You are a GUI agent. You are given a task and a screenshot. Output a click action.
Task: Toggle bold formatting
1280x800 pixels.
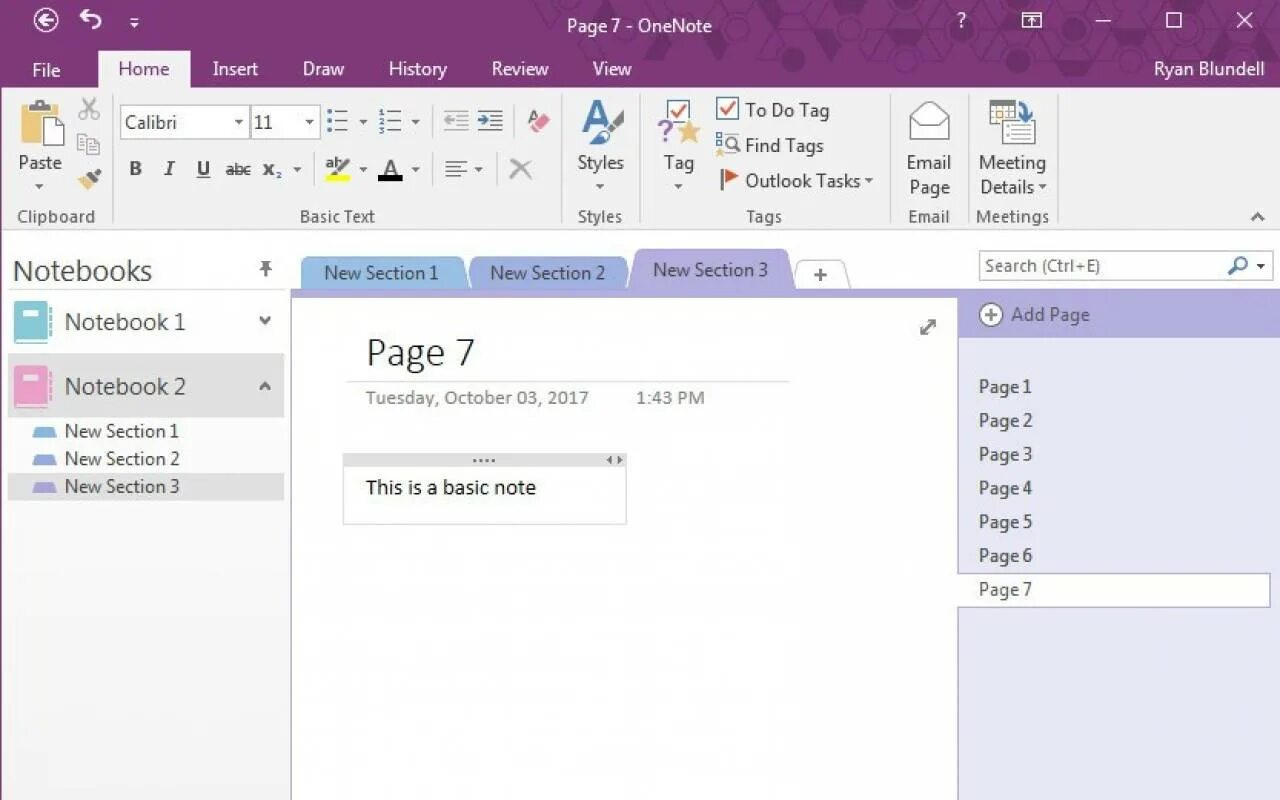pos(136,169)
